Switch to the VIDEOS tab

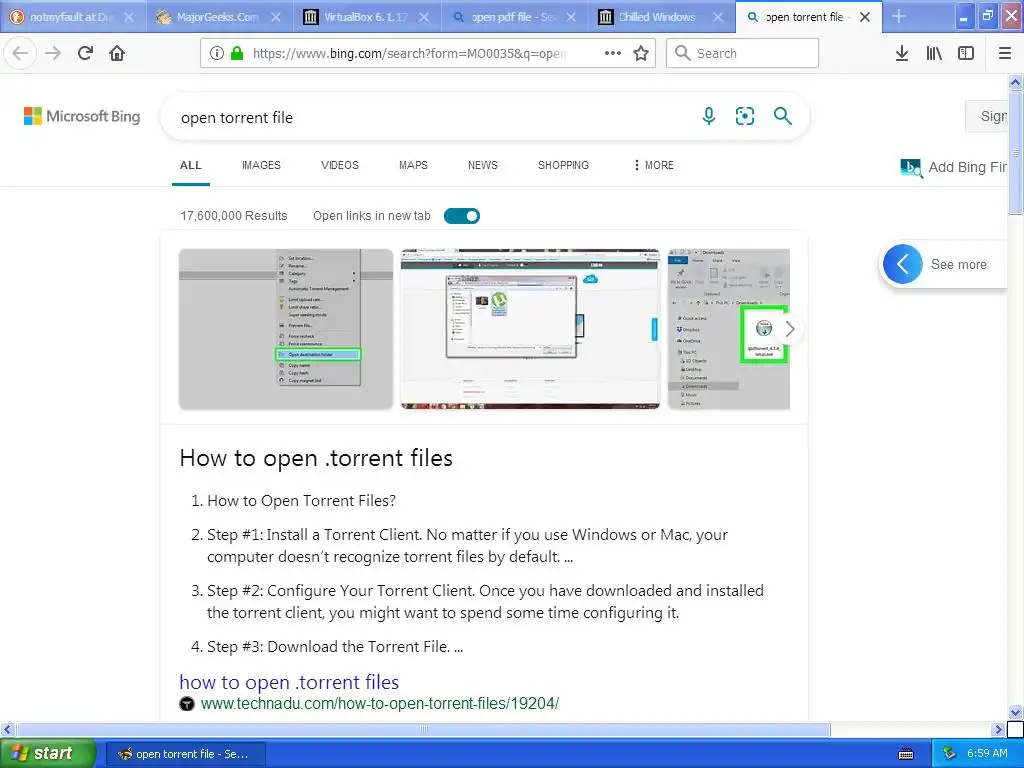click(x=340, y=165)
